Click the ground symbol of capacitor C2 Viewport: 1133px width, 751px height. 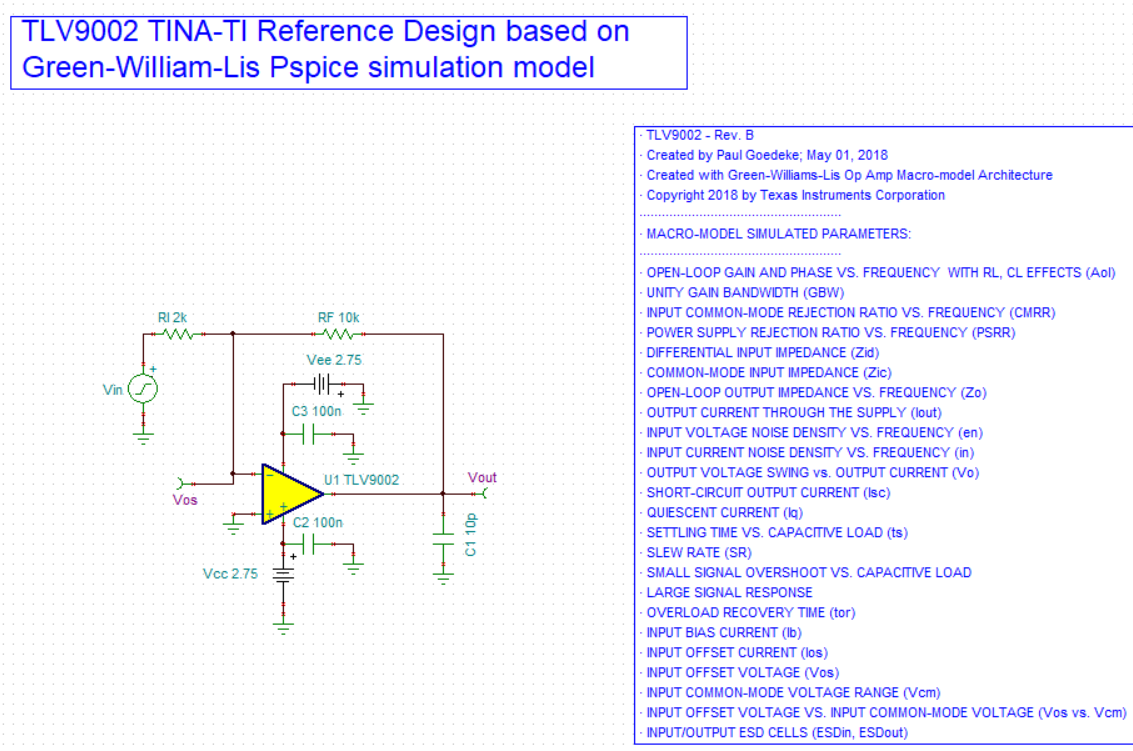(353, 566)
